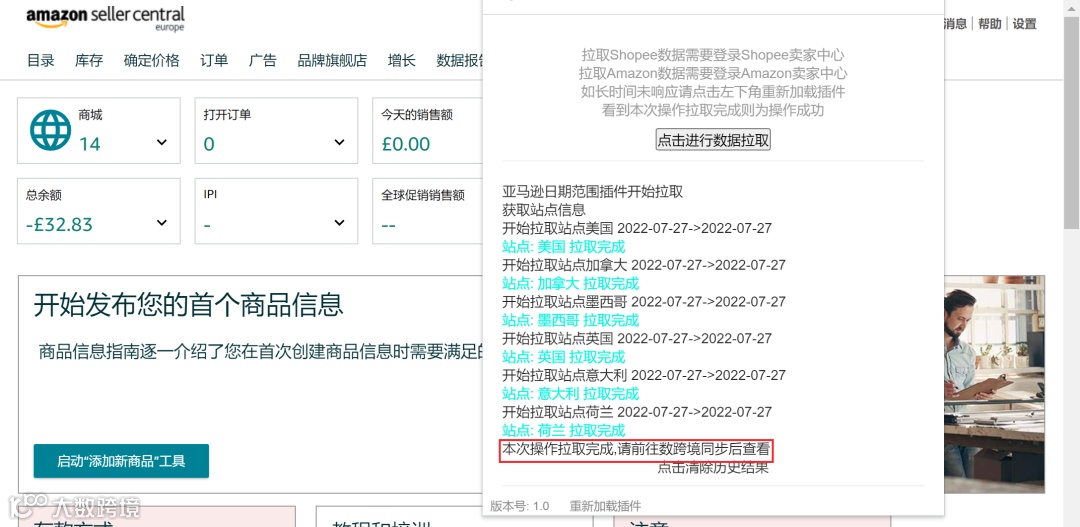1080x527 pixels.
Task: Expand the IPI card chevron
Action: 340,223
